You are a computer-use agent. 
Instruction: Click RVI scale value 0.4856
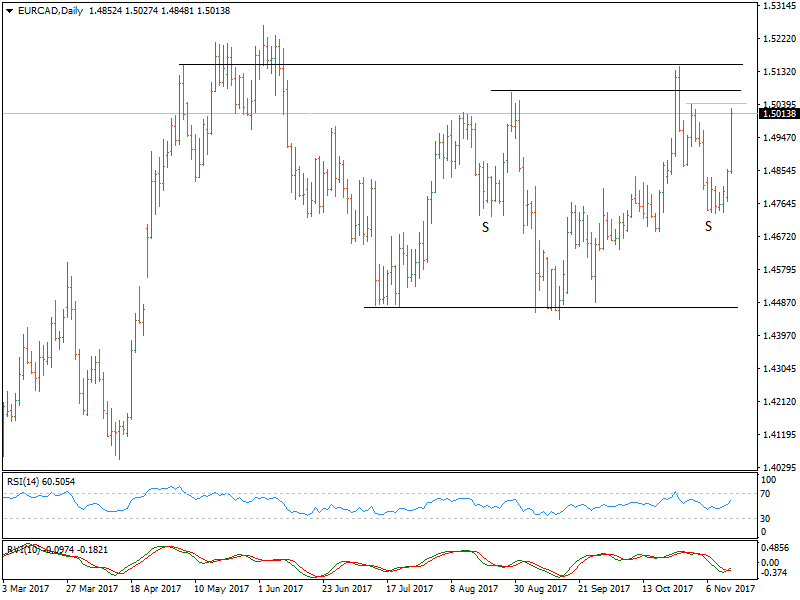[x=774, y=549]
